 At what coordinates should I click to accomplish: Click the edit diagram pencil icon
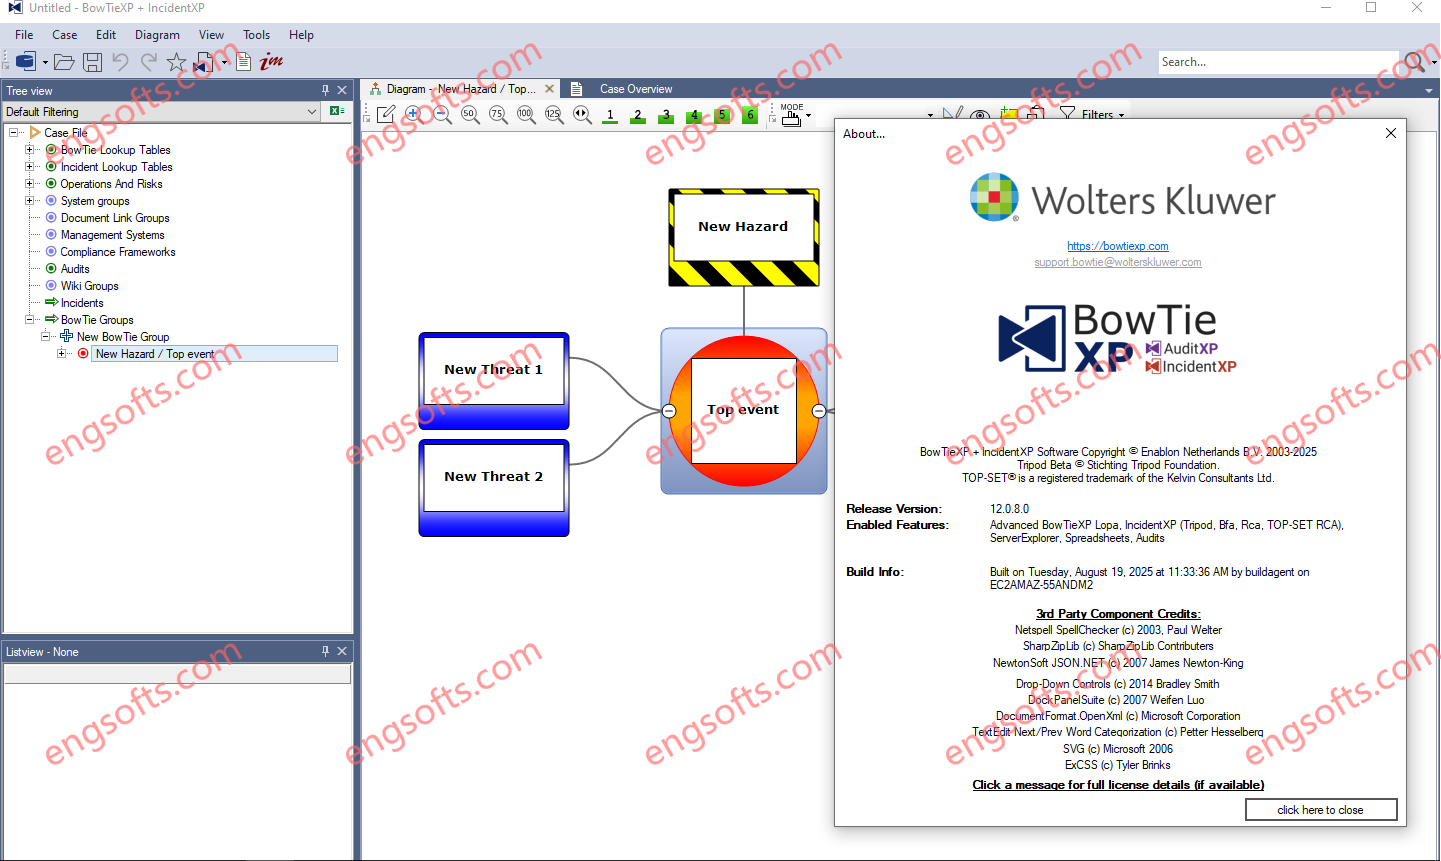(386, 115)
